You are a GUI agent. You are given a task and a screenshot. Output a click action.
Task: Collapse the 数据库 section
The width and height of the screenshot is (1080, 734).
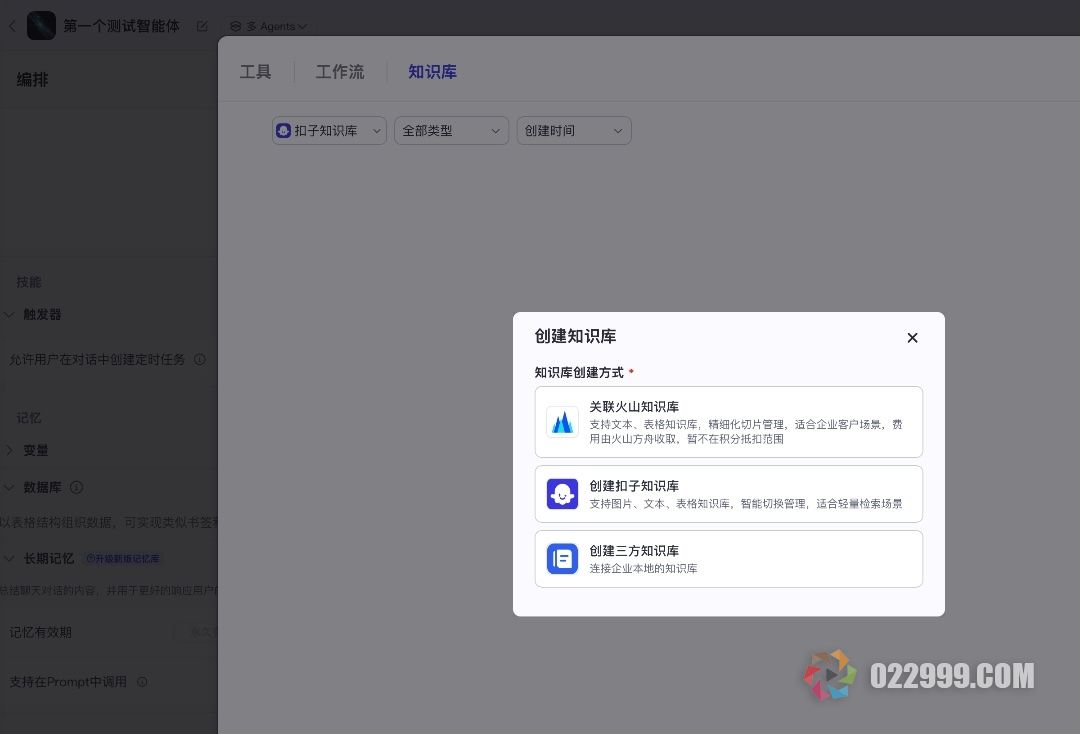point(9,487)
